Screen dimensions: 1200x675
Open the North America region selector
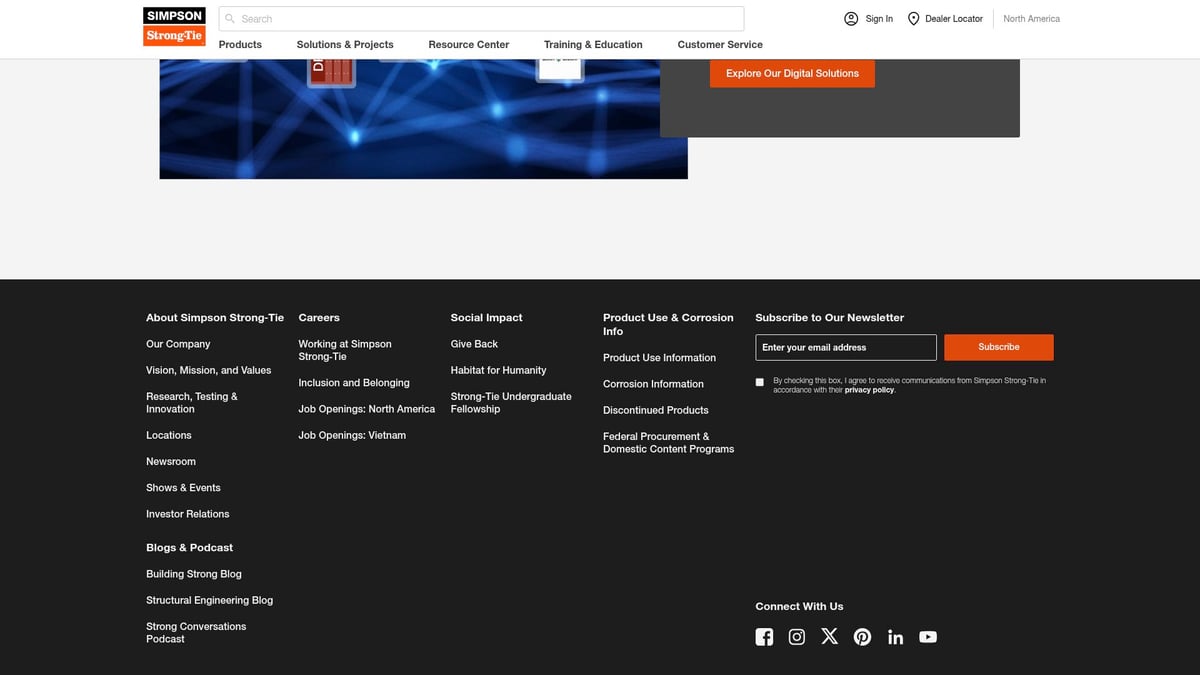(x=1031, y=19)
